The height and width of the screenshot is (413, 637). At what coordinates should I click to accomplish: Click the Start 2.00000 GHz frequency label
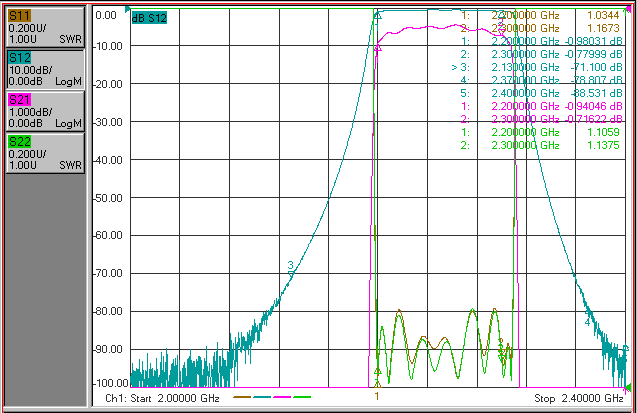pos(175,398)
